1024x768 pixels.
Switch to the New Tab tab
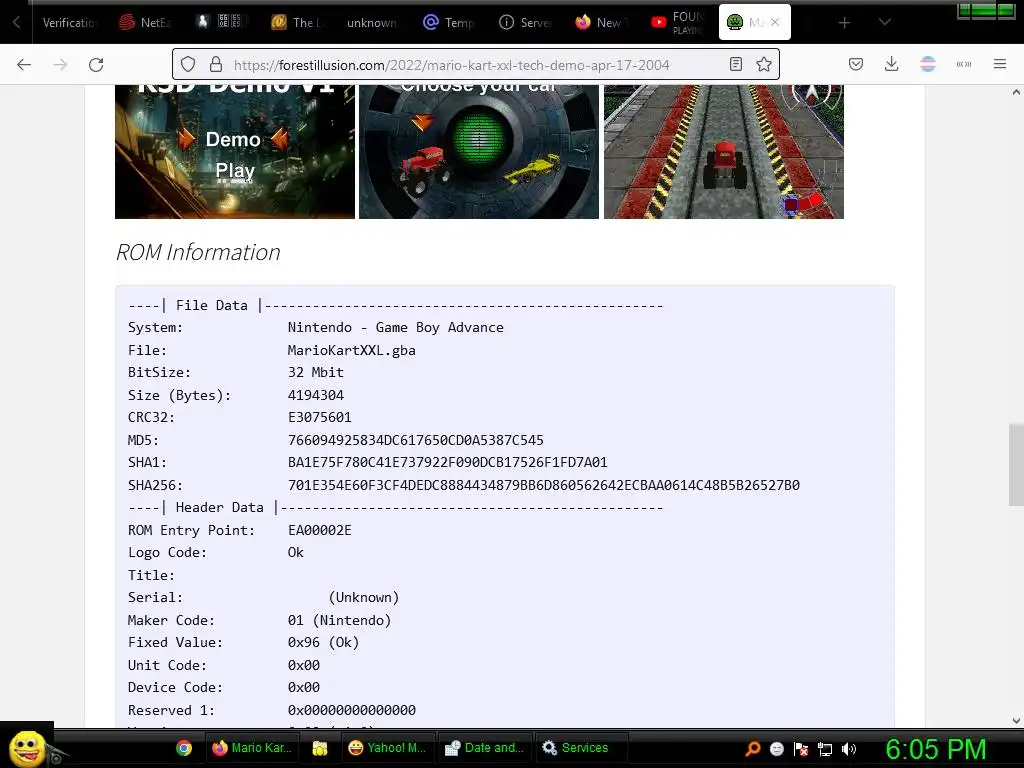click(x=601, y=23)
